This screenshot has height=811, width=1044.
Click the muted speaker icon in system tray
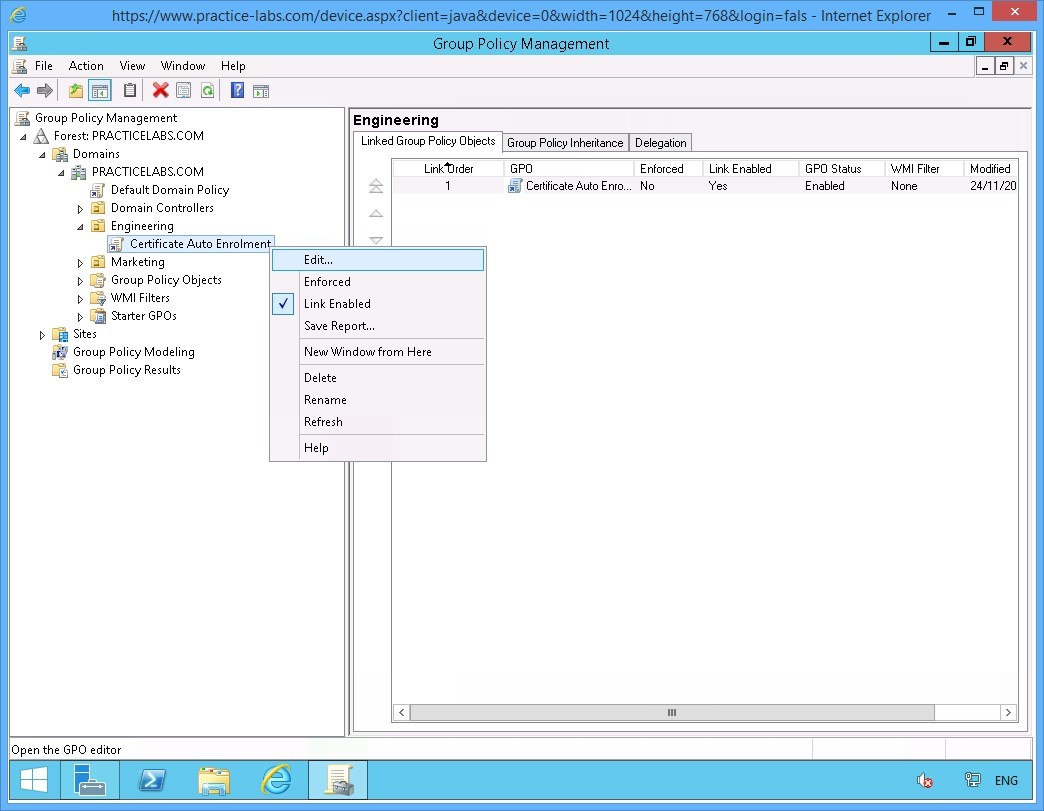(x=924, y=780)
